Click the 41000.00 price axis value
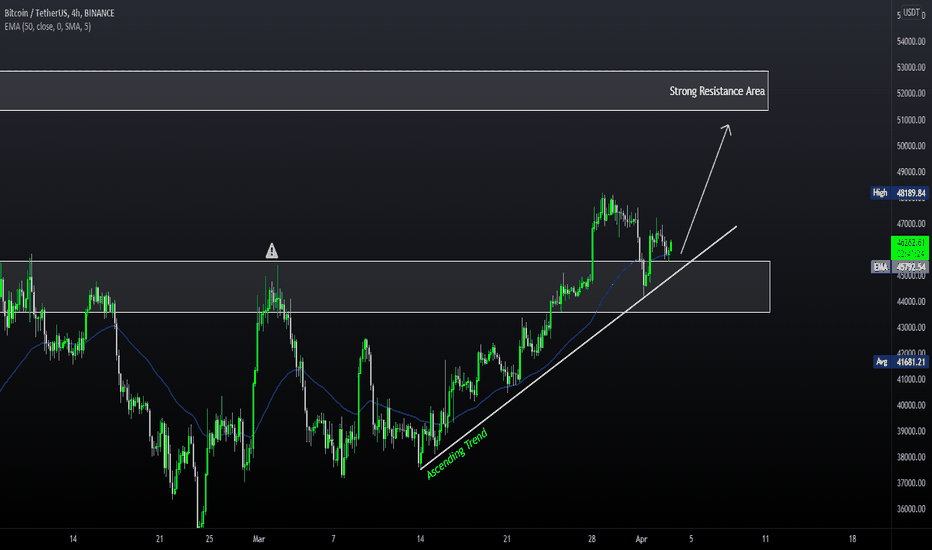This screenshot has width=932, height=550. click(911, 379)
